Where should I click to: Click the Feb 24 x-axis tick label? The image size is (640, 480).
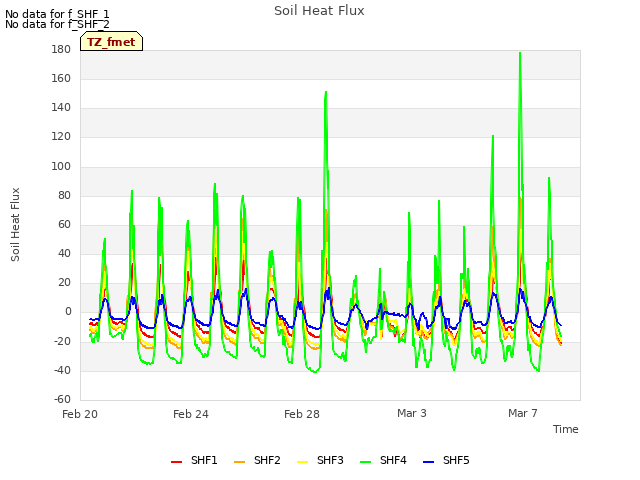coord(191,414)
